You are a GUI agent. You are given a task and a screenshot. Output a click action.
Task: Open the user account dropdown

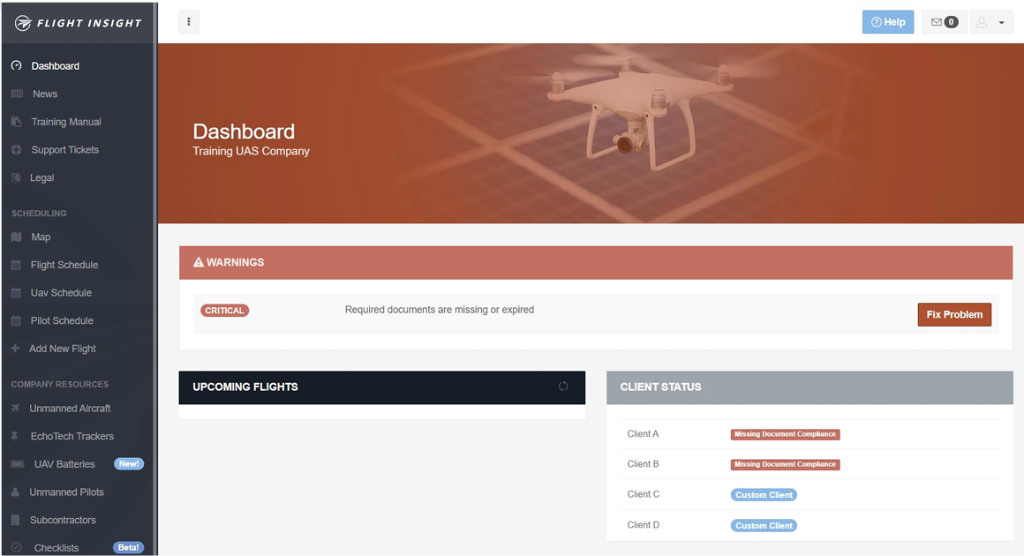pos(991,22)
